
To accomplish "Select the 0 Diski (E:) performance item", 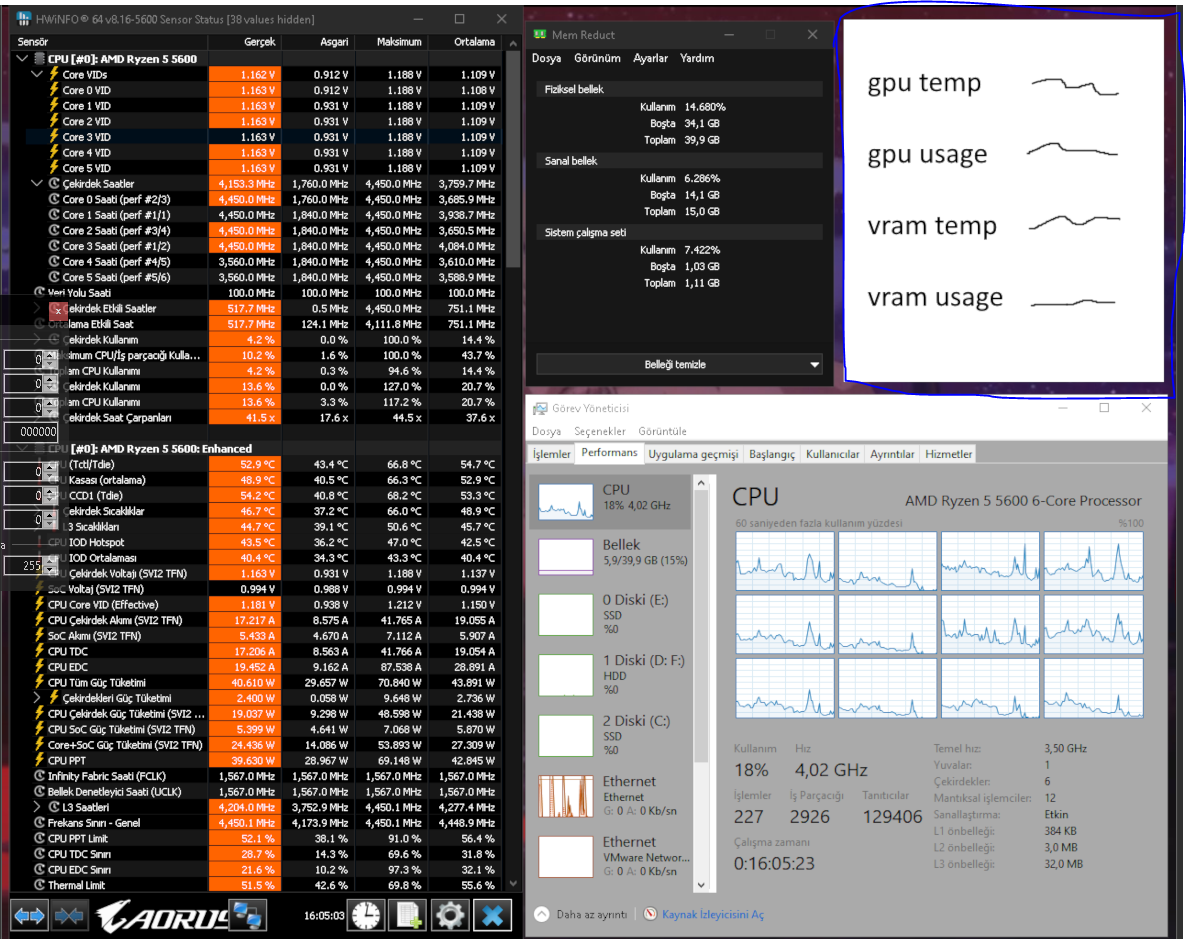I will click(611, 614).
